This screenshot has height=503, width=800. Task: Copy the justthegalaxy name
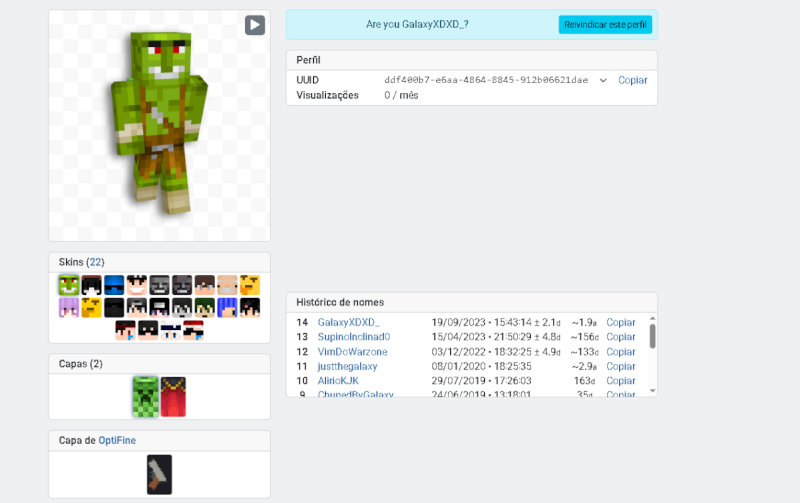tap(620, 367)
